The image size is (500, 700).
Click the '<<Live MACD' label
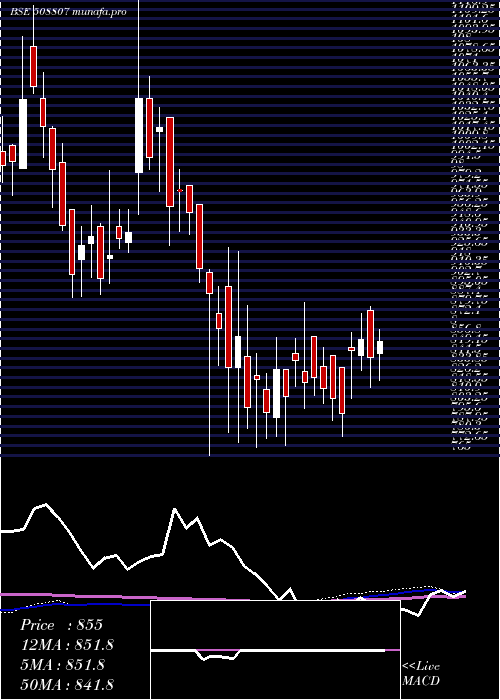click(x=421, y=673)
